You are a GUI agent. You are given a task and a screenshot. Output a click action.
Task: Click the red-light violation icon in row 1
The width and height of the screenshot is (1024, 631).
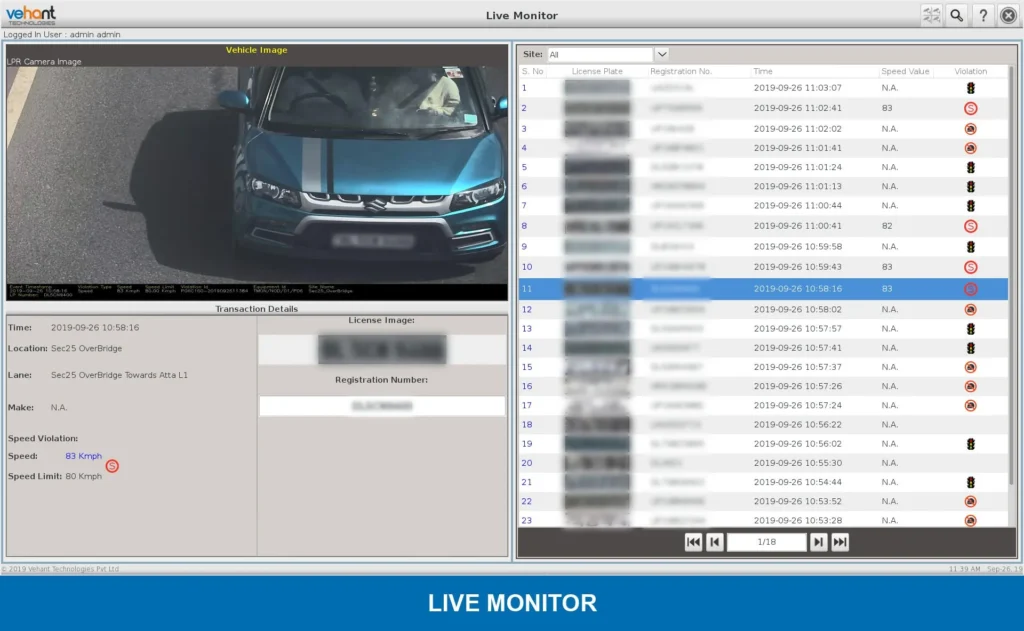coord(970,88)
